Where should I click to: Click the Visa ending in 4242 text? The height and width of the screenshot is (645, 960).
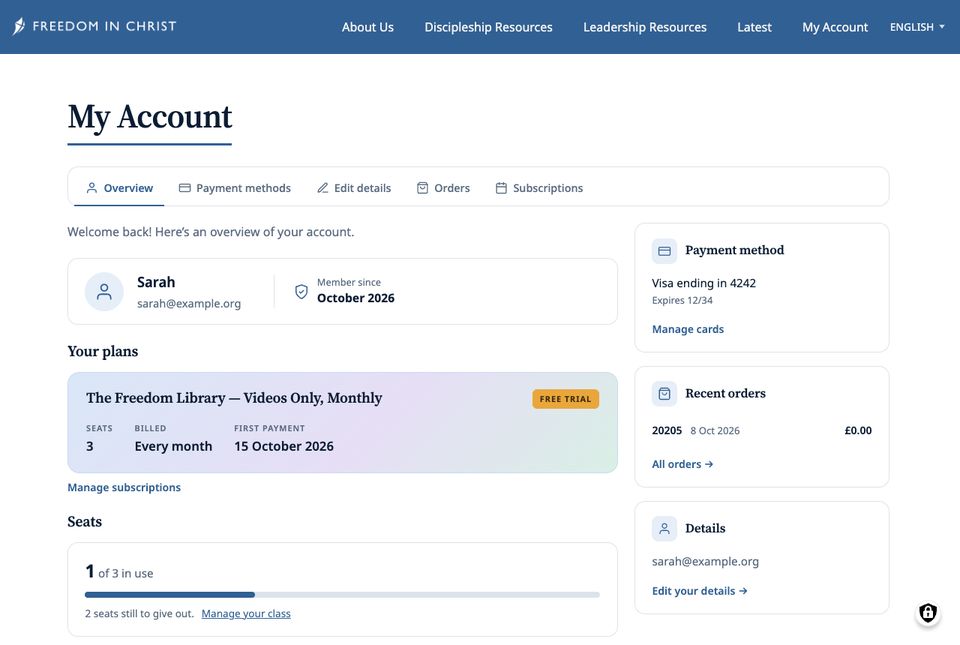coord(703,283)
